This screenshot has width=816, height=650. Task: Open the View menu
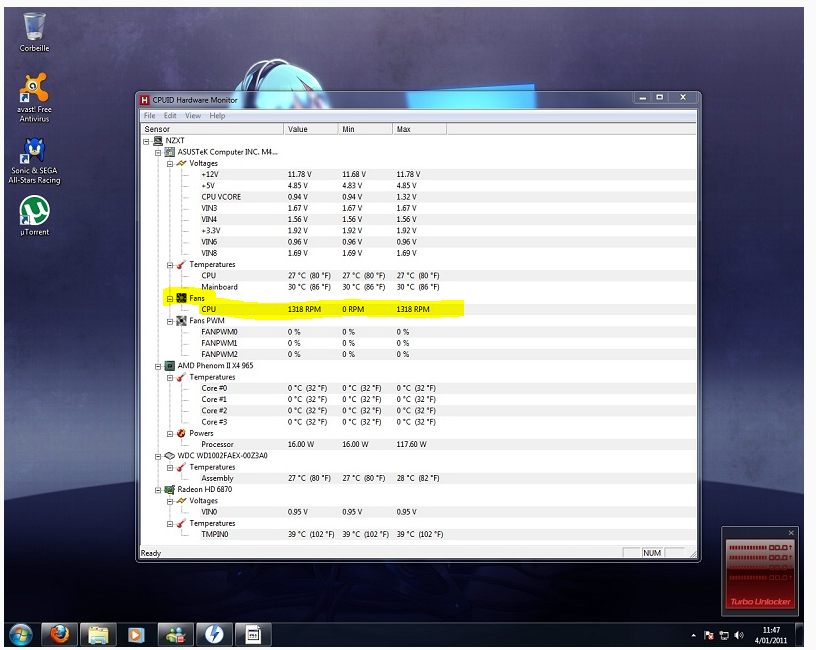point(192,116)
